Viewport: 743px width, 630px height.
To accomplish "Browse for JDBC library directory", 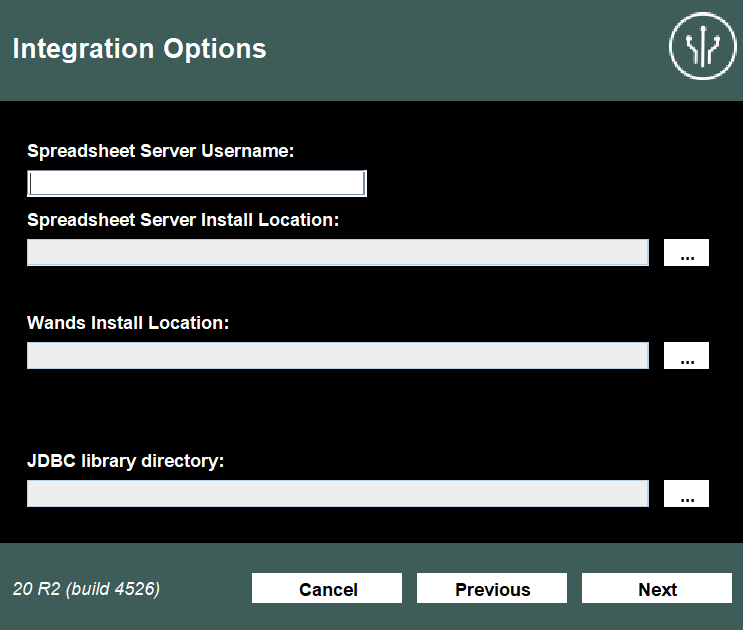I will 686,494.
